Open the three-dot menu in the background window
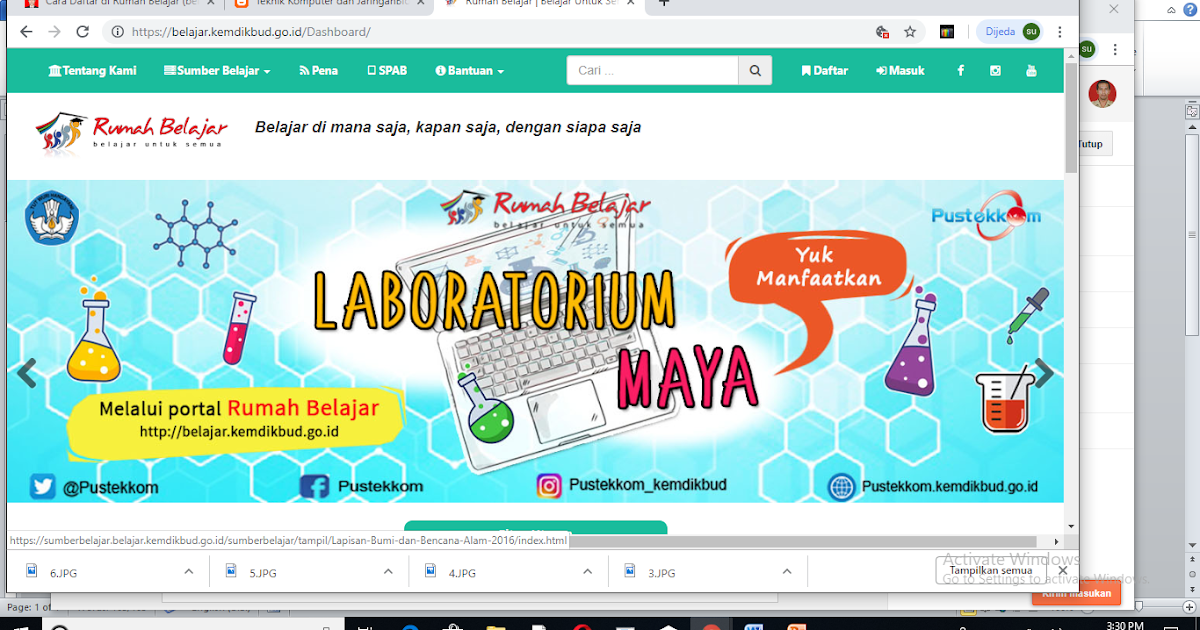 (x=1116, y=49)
